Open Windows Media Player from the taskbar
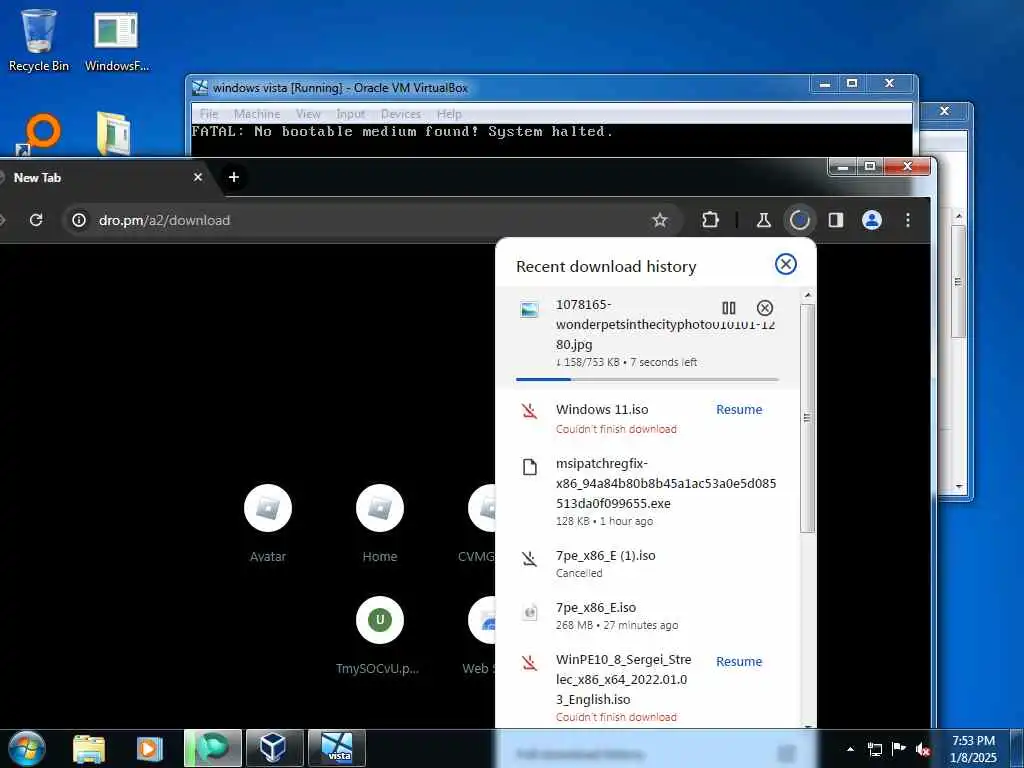 (x=149, y=749)
